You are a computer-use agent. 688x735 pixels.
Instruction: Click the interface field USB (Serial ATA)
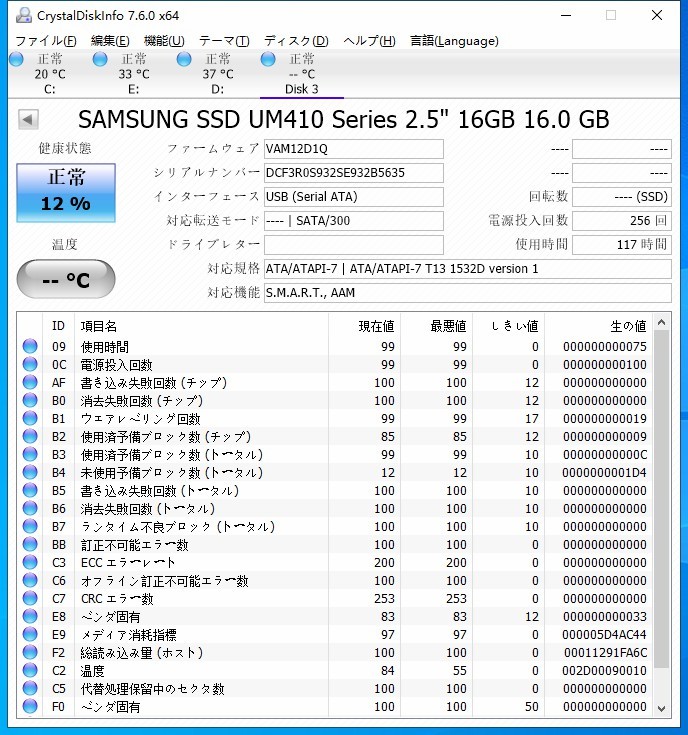click(x=354, y=197)
